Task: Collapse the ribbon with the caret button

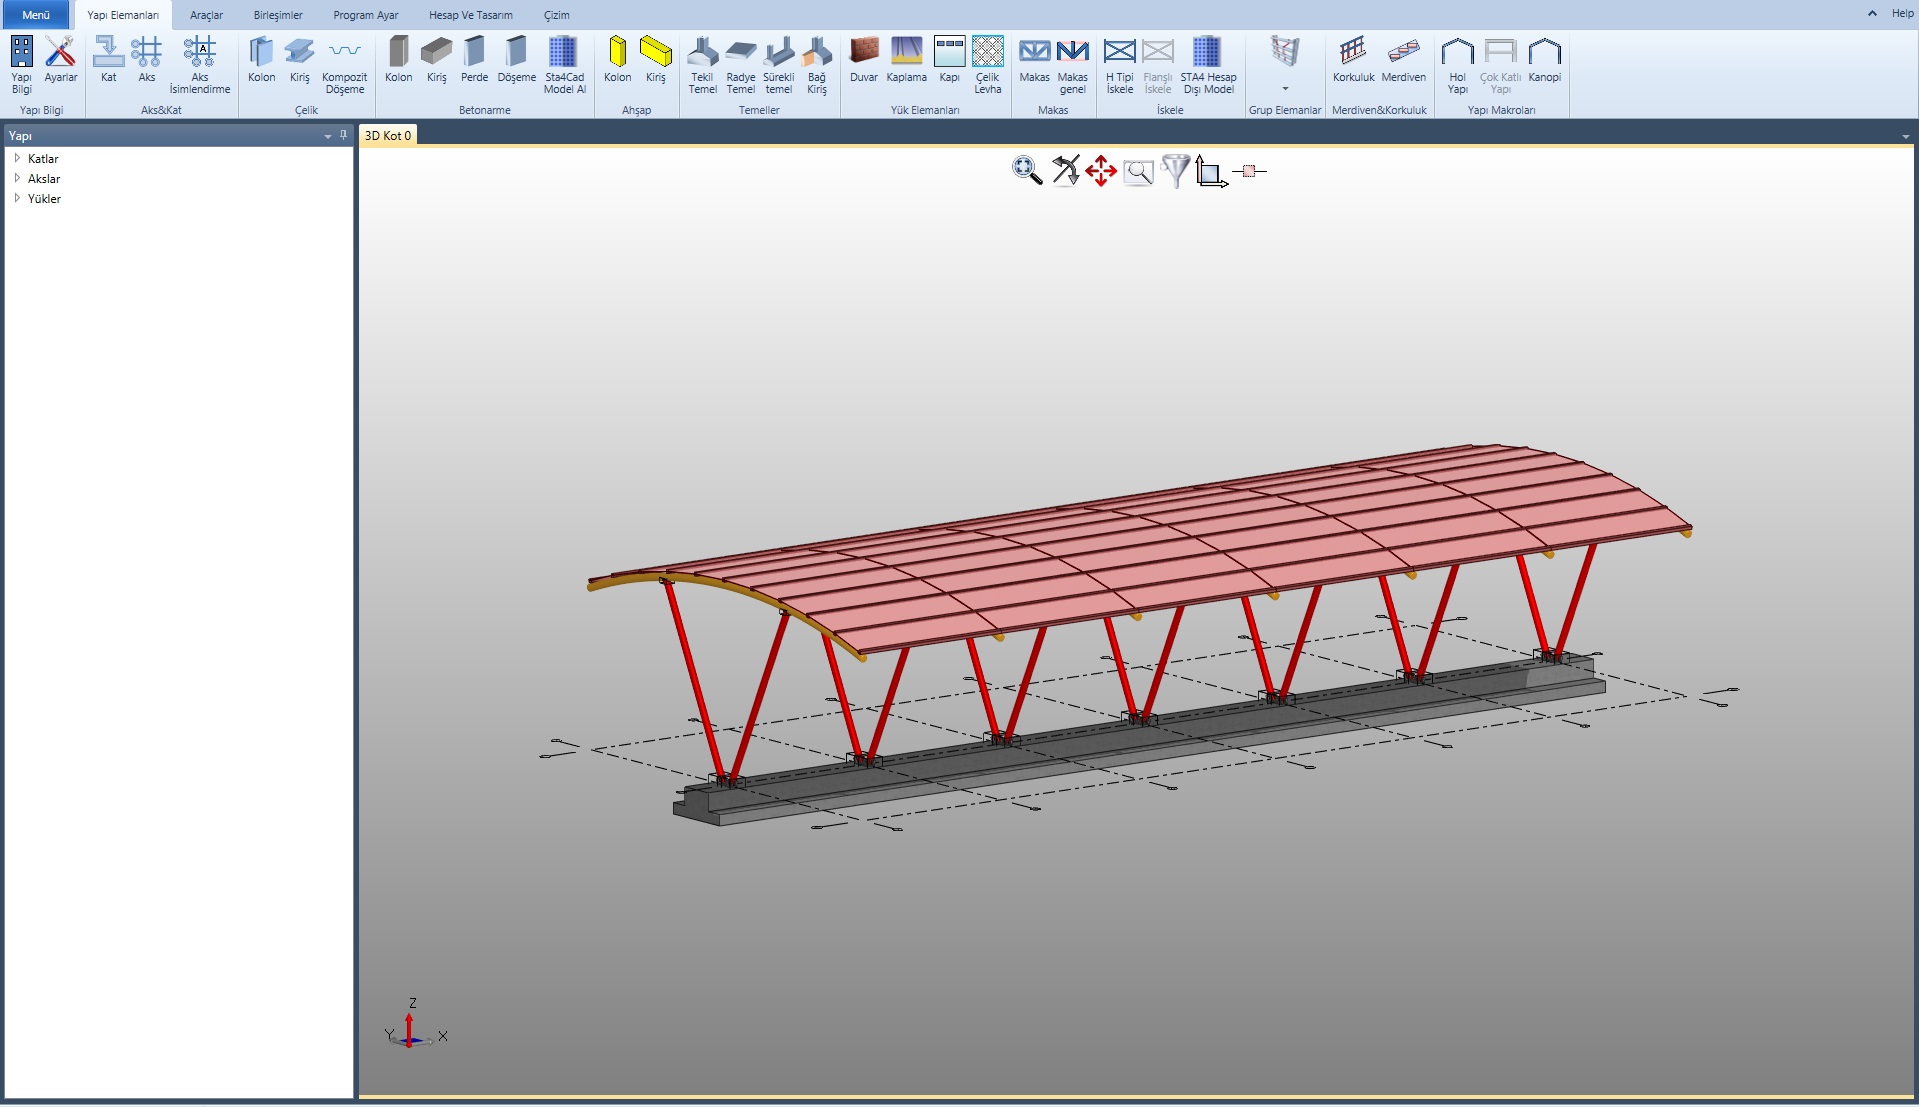Action: click(1872, 14)
